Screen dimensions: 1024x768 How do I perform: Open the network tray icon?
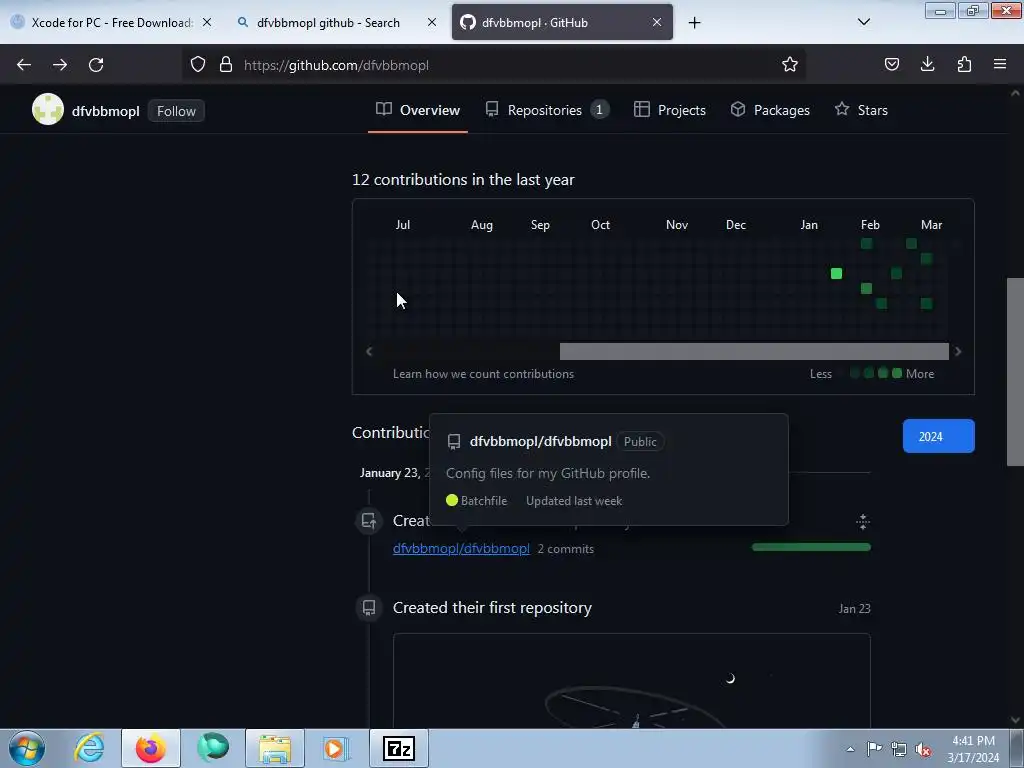point(899,749)
